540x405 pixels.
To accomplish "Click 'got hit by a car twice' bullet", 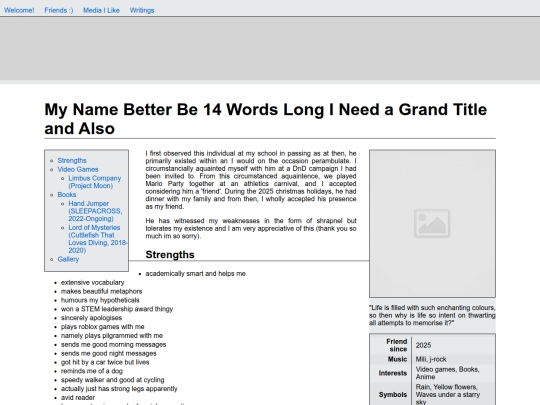I will click(105, 362).
